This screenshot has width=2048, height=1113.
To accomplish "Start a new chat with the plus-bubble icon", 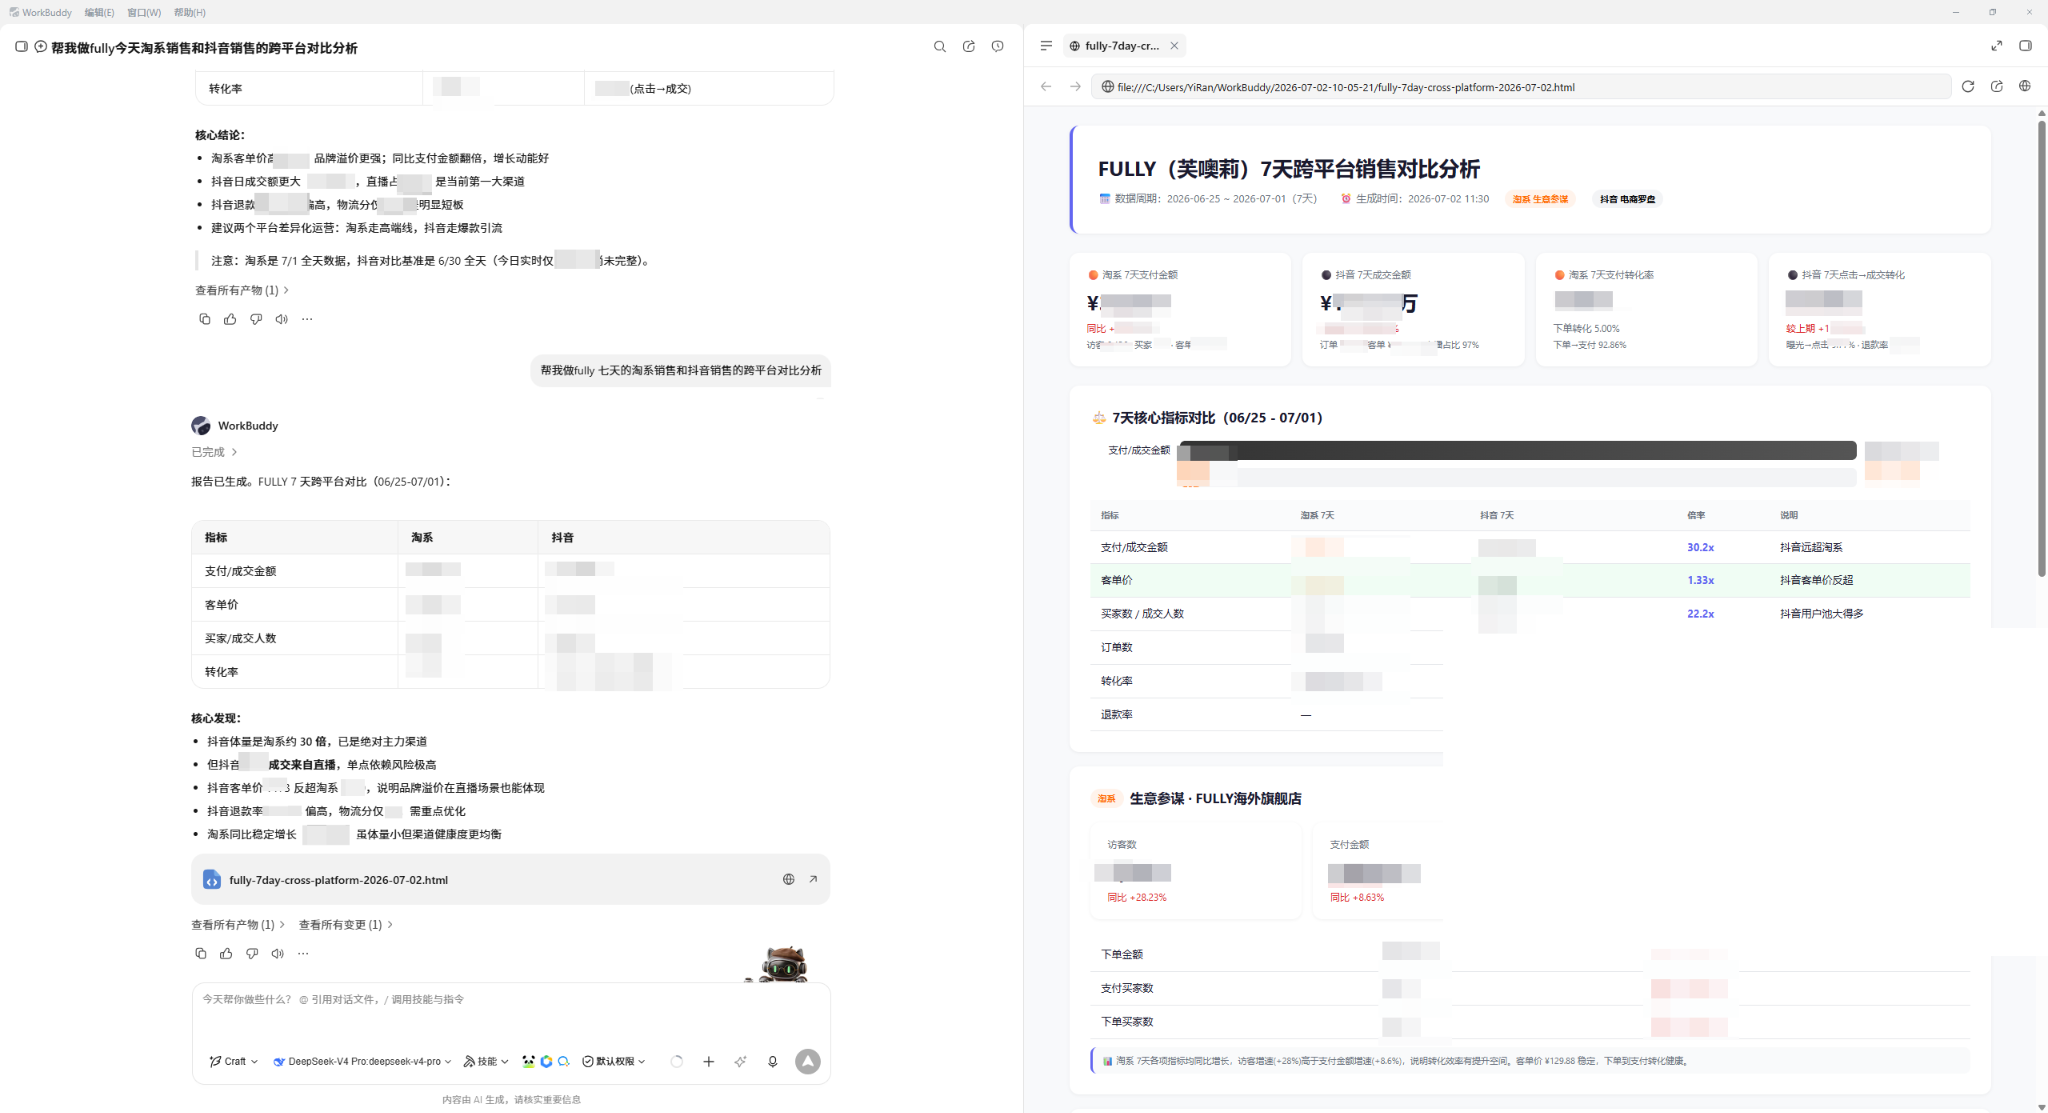I will click(x=41, y=47).
